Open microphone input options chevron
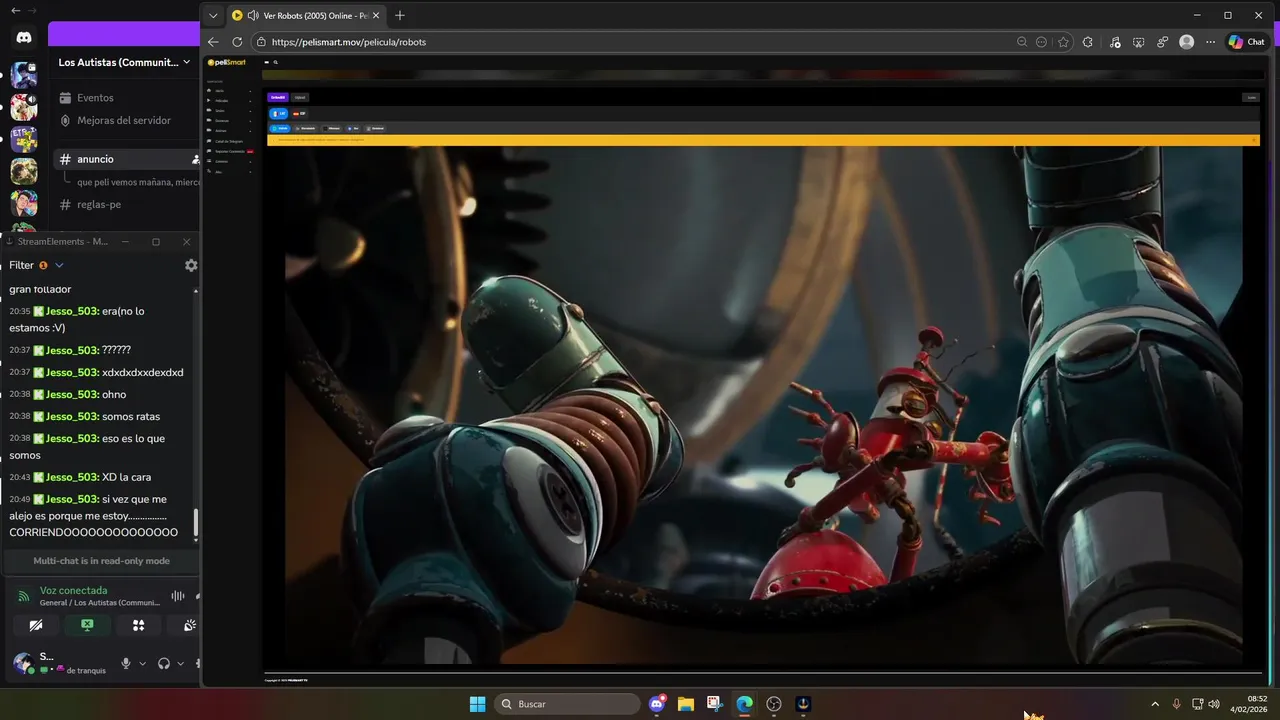 142,663
